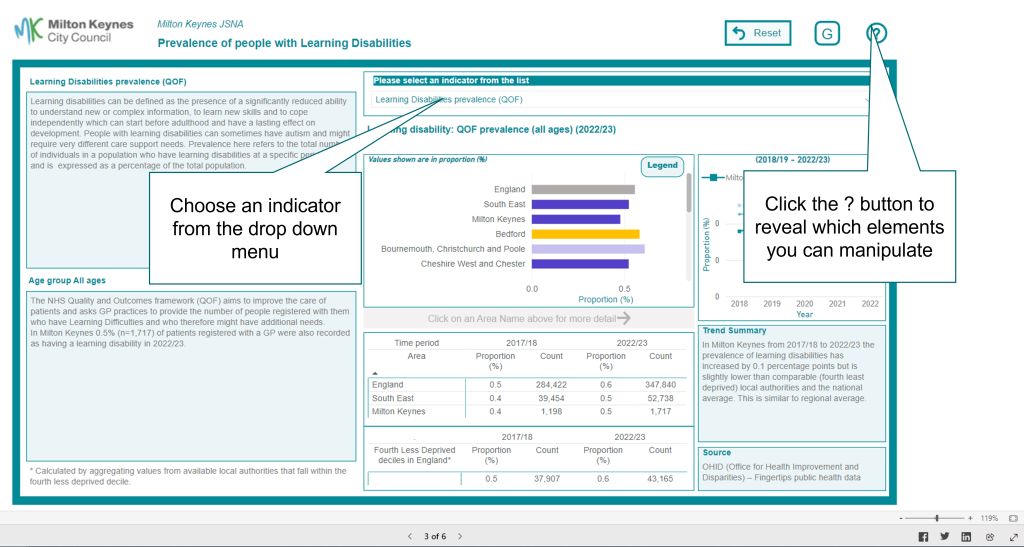Select the South East bar
Screen dimensions: 1024x547
[x=580, y=204]
